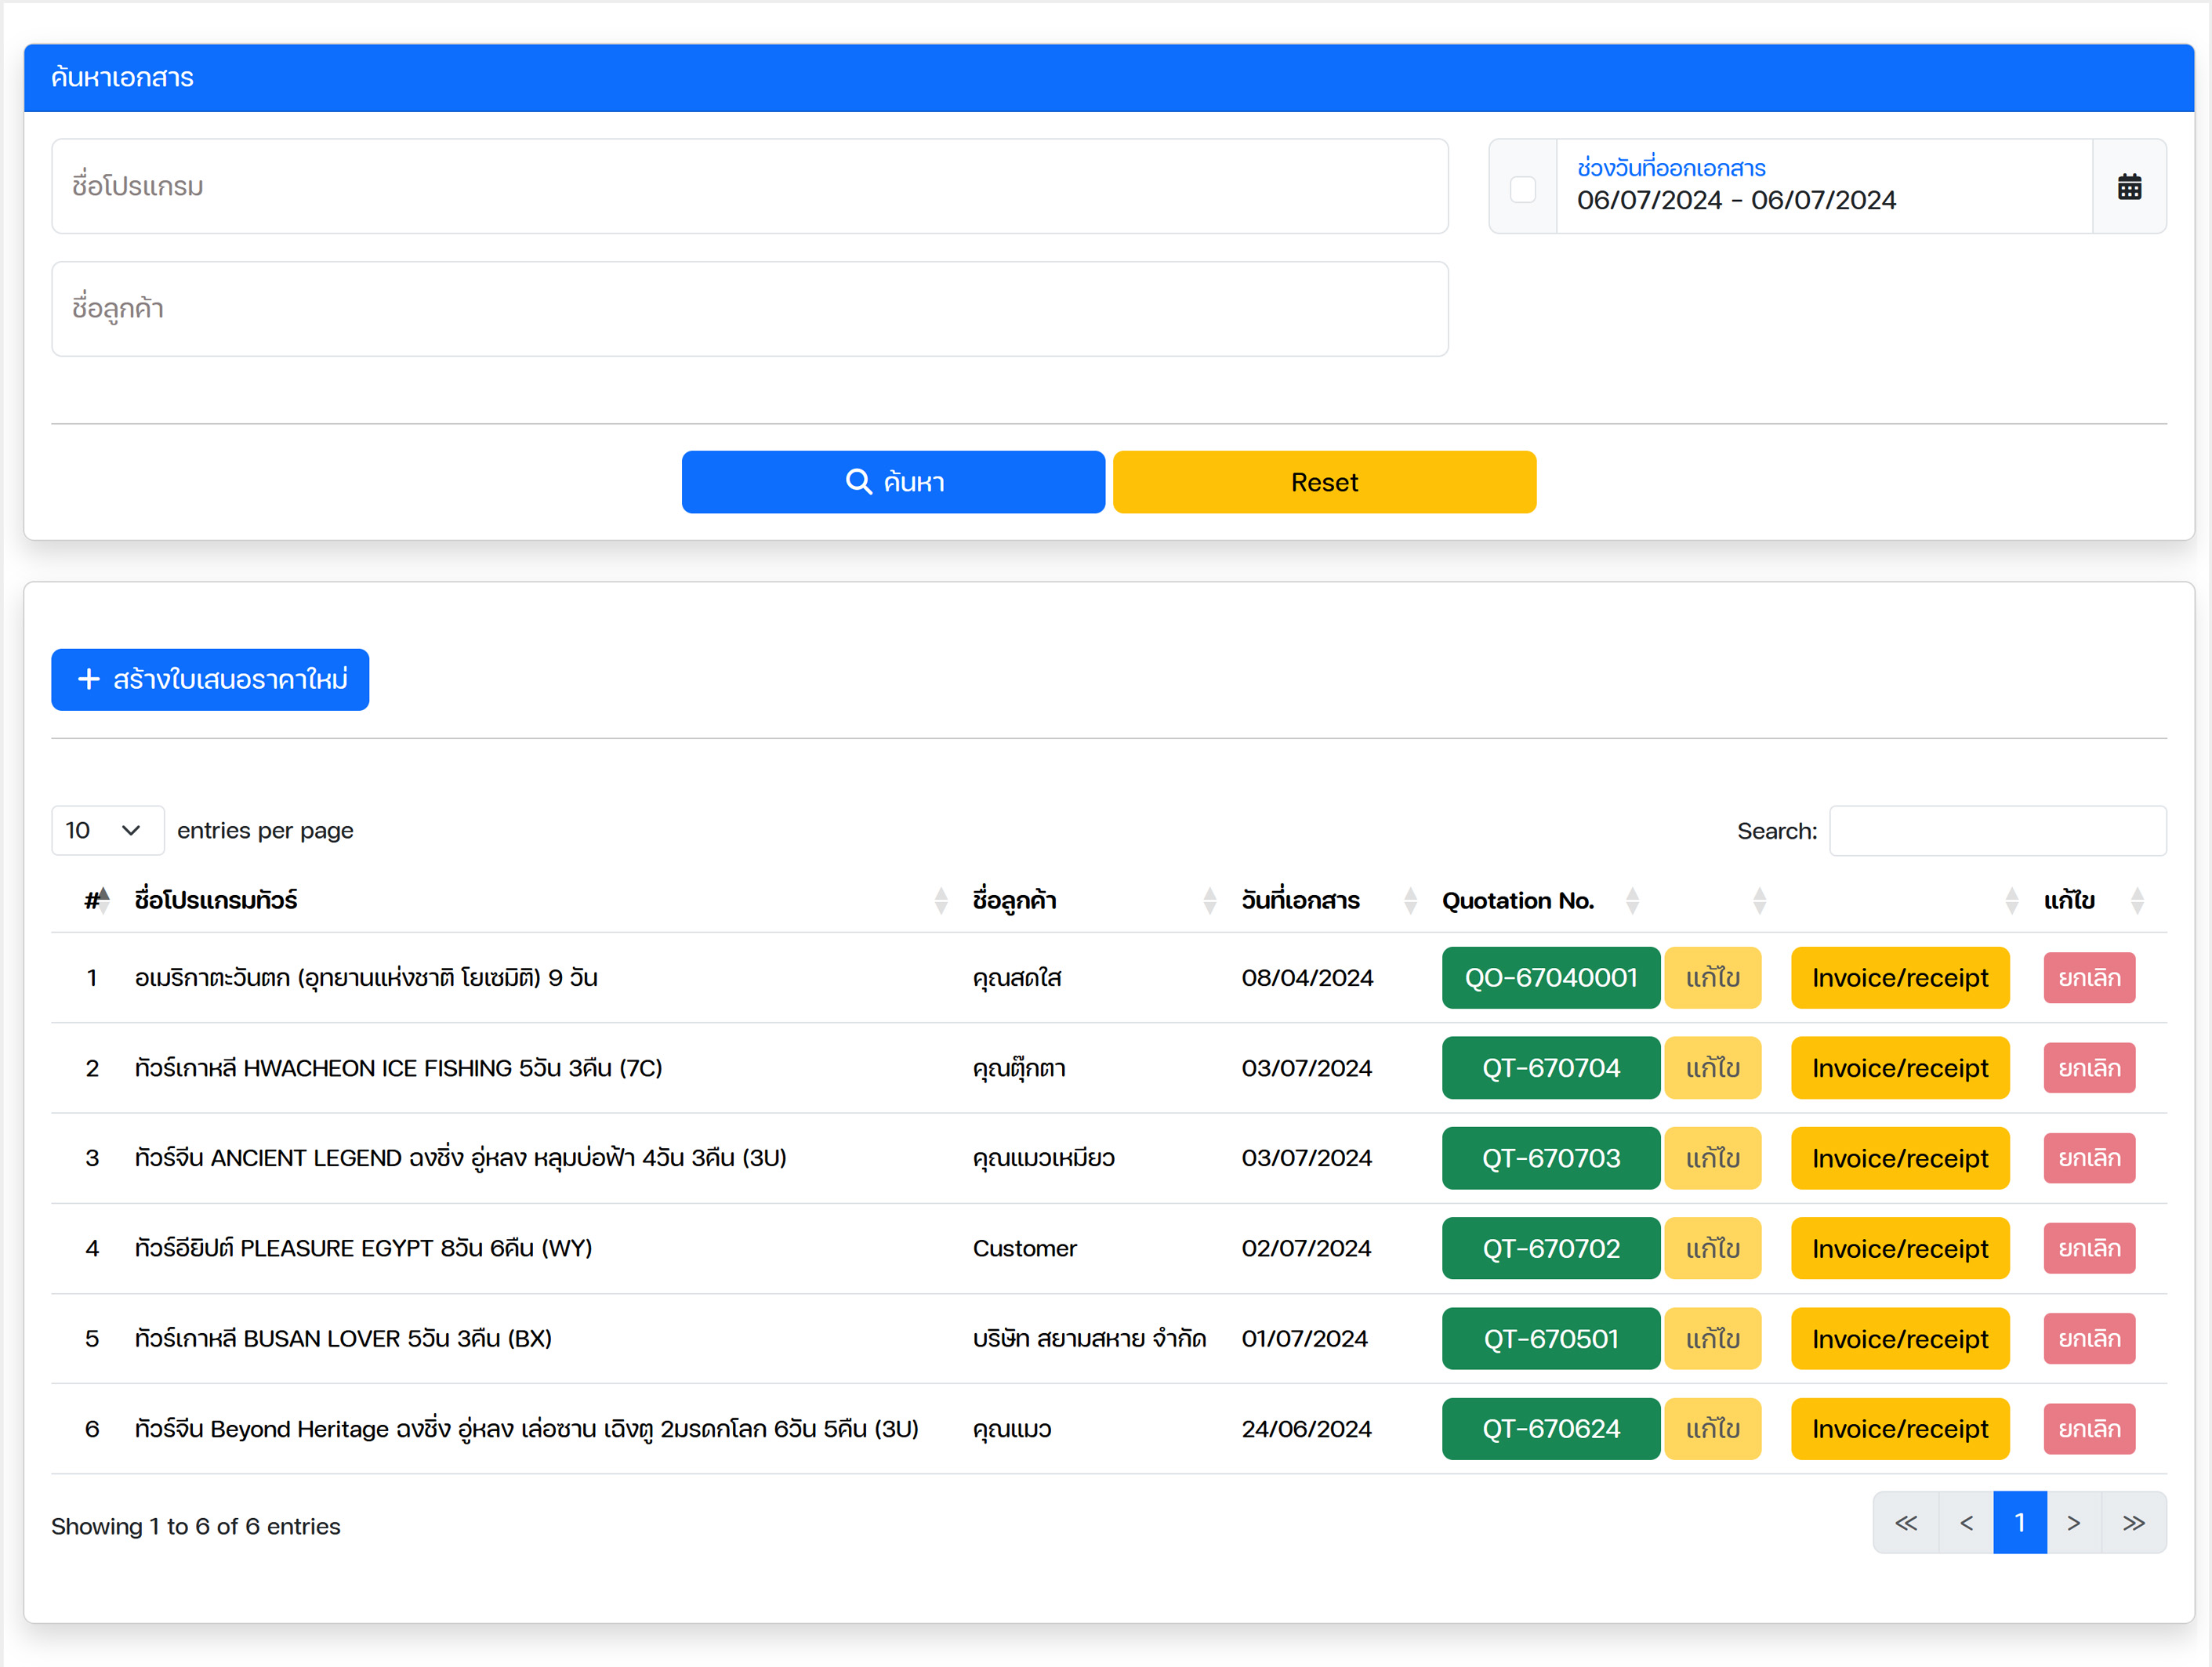
Task: Cancel with ยกเลิก for คุณแมวเหมียว row
Action: pyautogui.click(x=2089, y=1158)
